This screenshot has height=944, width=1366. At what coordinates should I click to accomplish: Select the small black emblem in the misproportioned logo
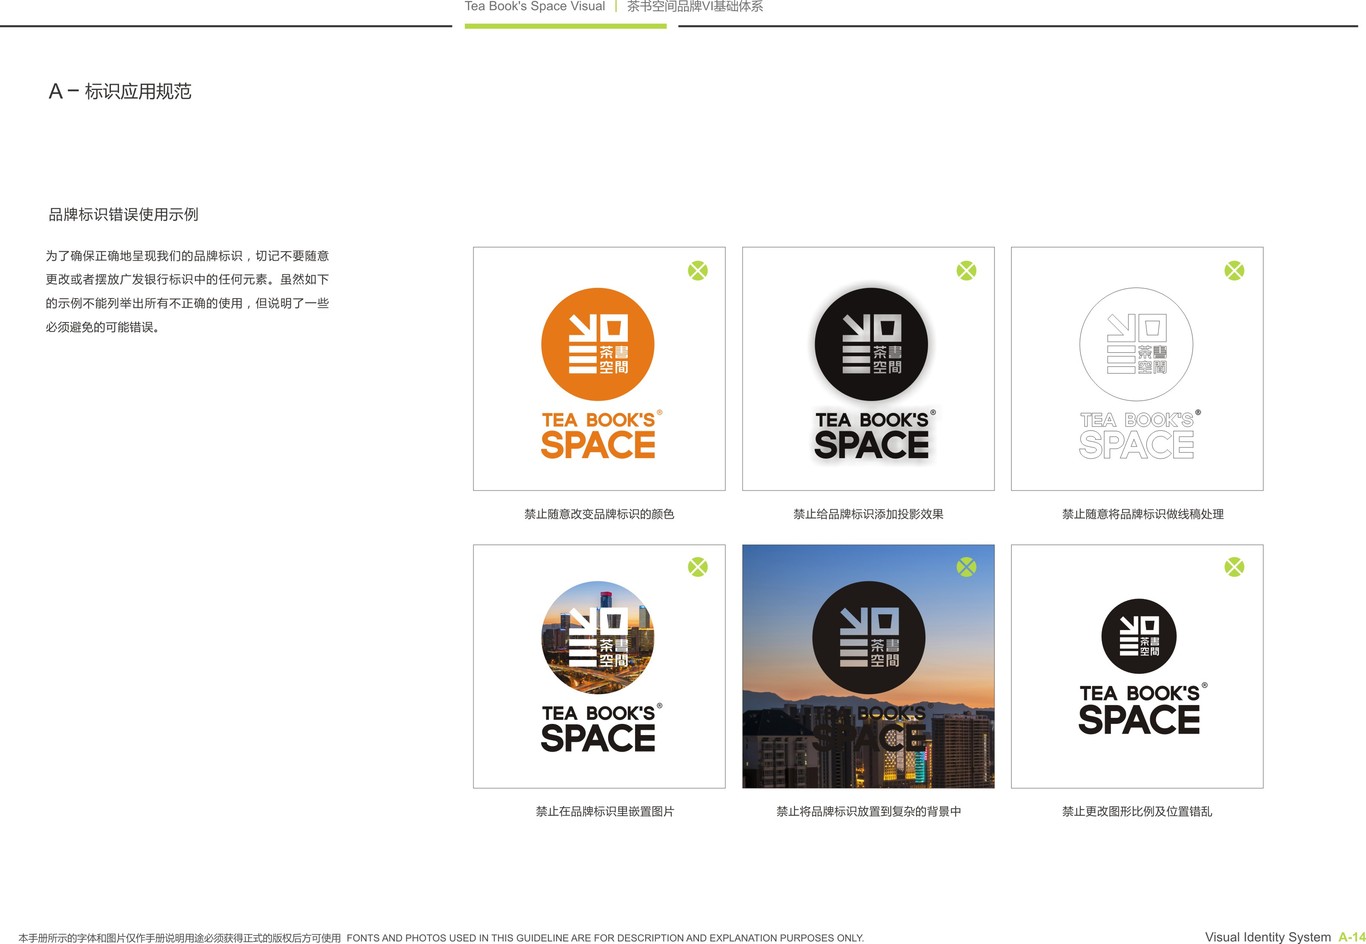point(1139,636)
